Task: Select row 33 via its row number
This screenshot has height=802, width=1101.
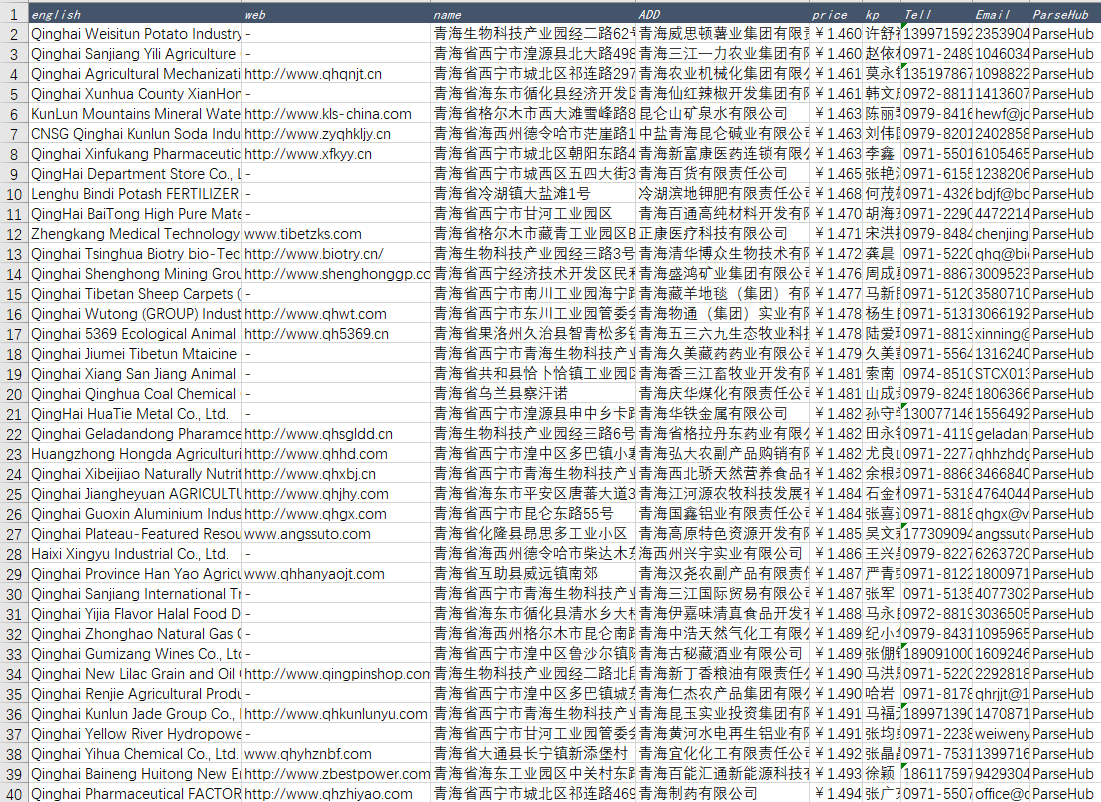Action: [x=14, y=654]
